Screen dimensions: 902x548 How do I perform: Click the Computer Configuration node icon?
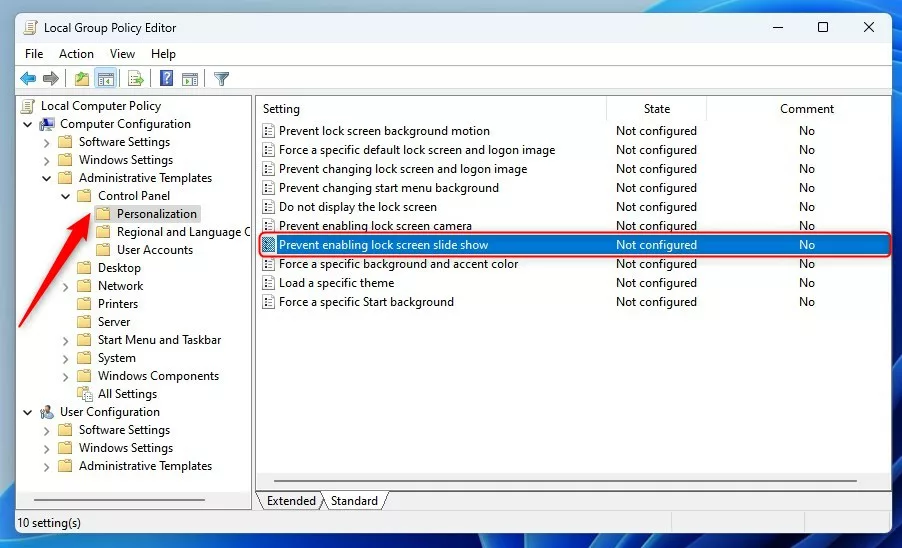coord(47,124)
